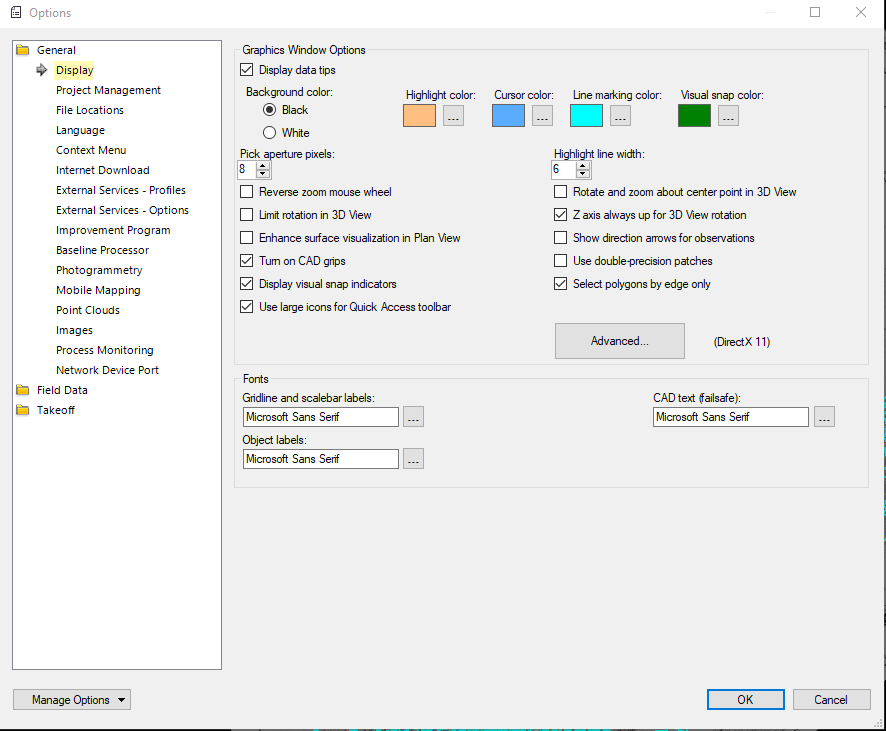Select External Services - Options
The width and height of the screenshot is (886, 731).
coord(122,210)
